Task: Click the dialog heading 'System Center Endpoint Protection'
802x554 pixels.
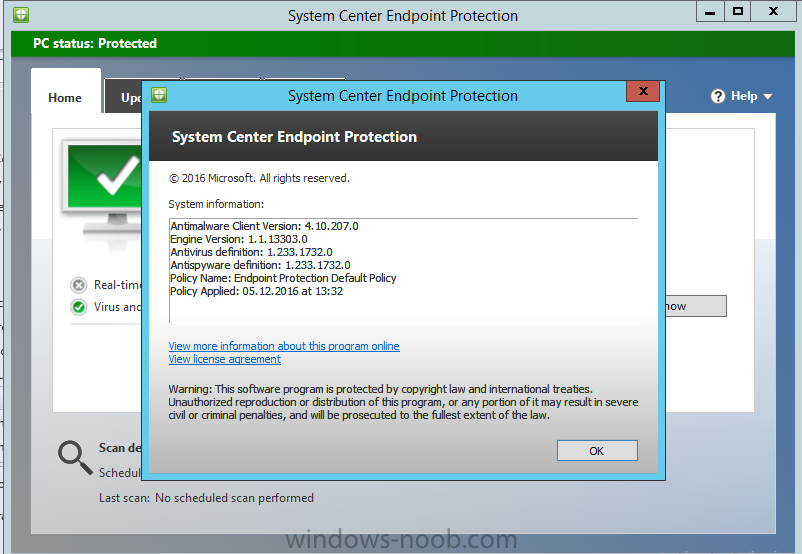Action: click(295, 137)
